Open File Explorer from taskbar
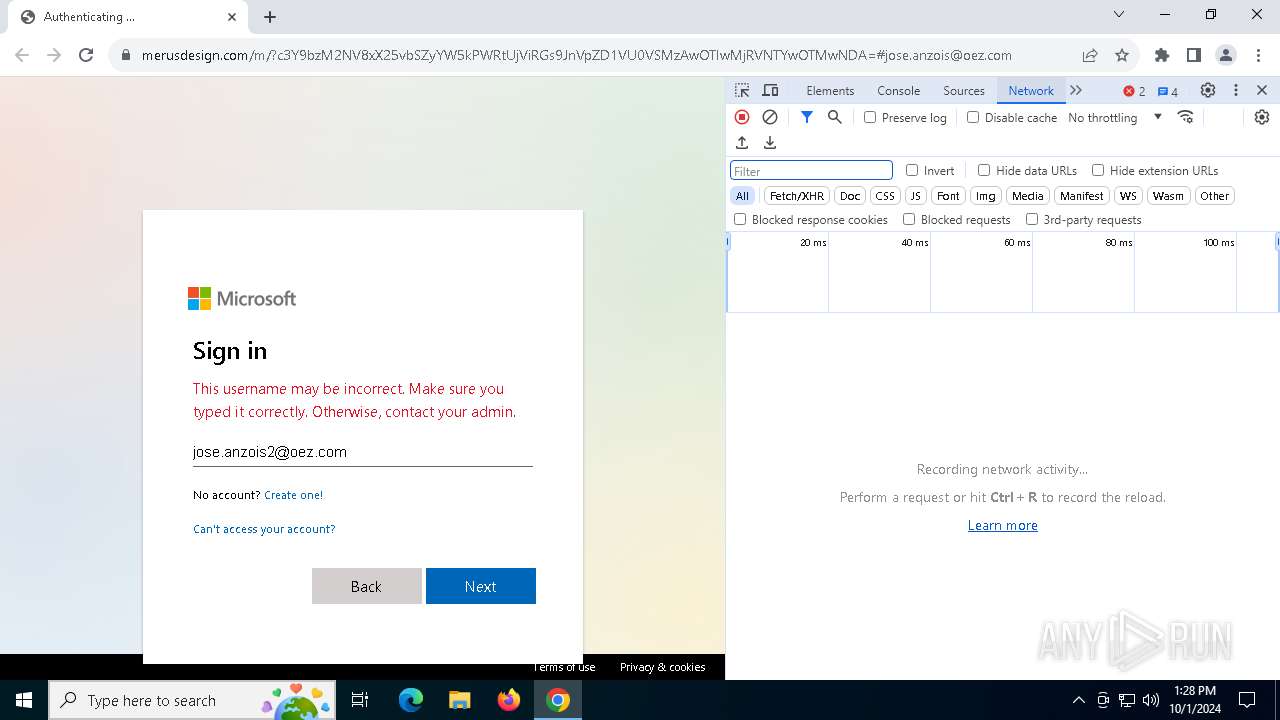This screenshot has width=1280, height=720. click(460, 700)
